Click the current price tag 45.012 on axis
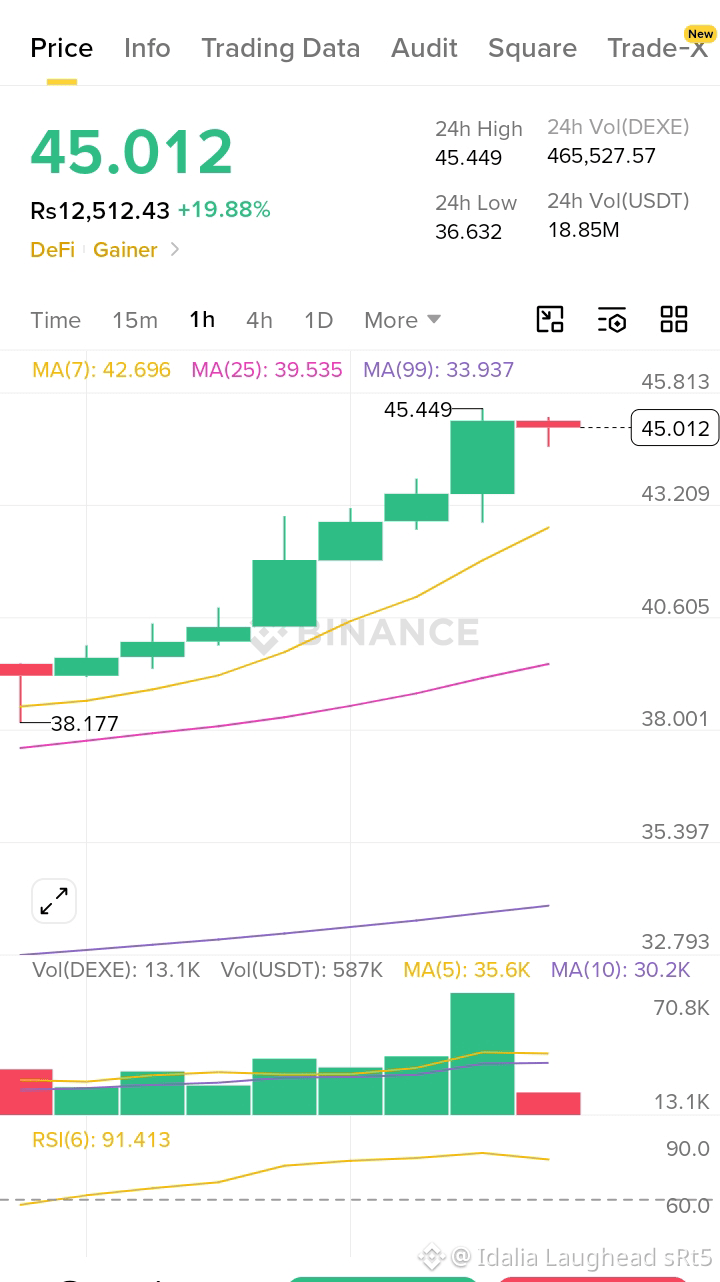 [675, 428]
